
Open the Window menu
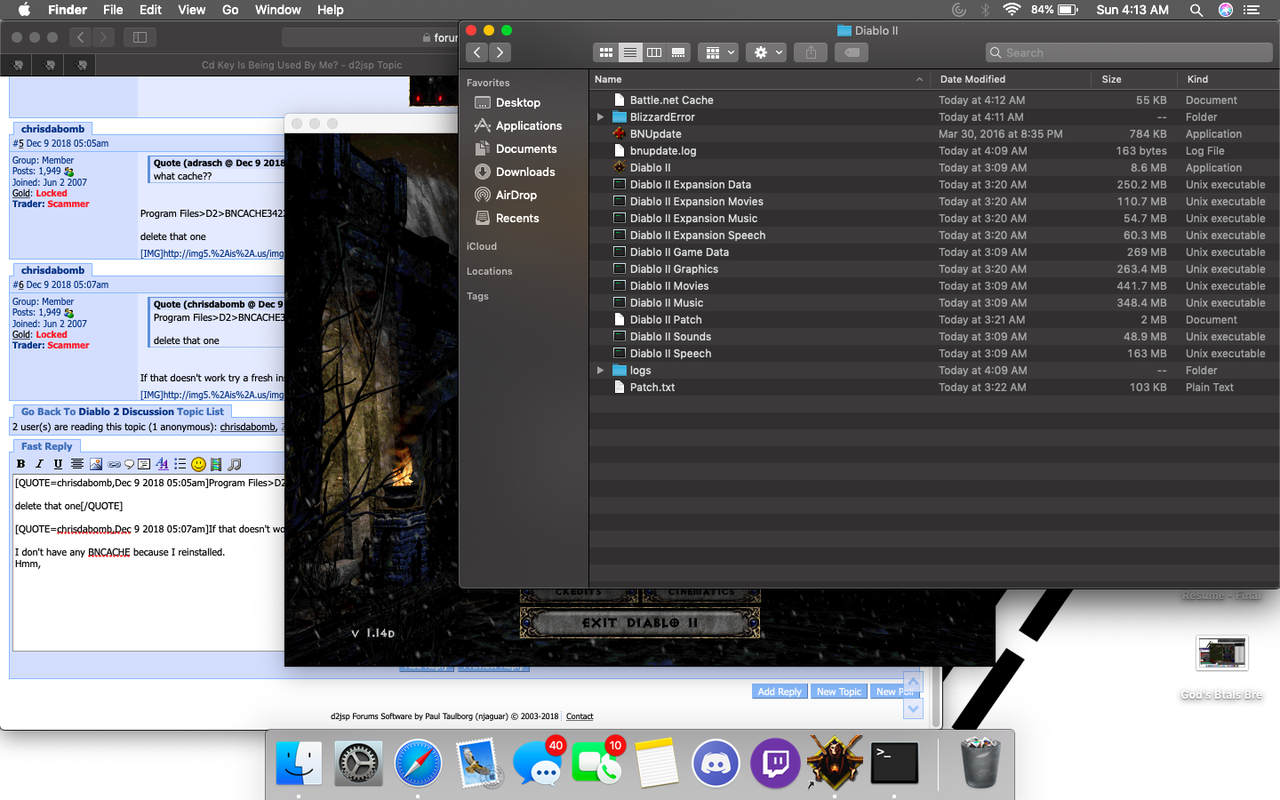[x=278, y=10]
